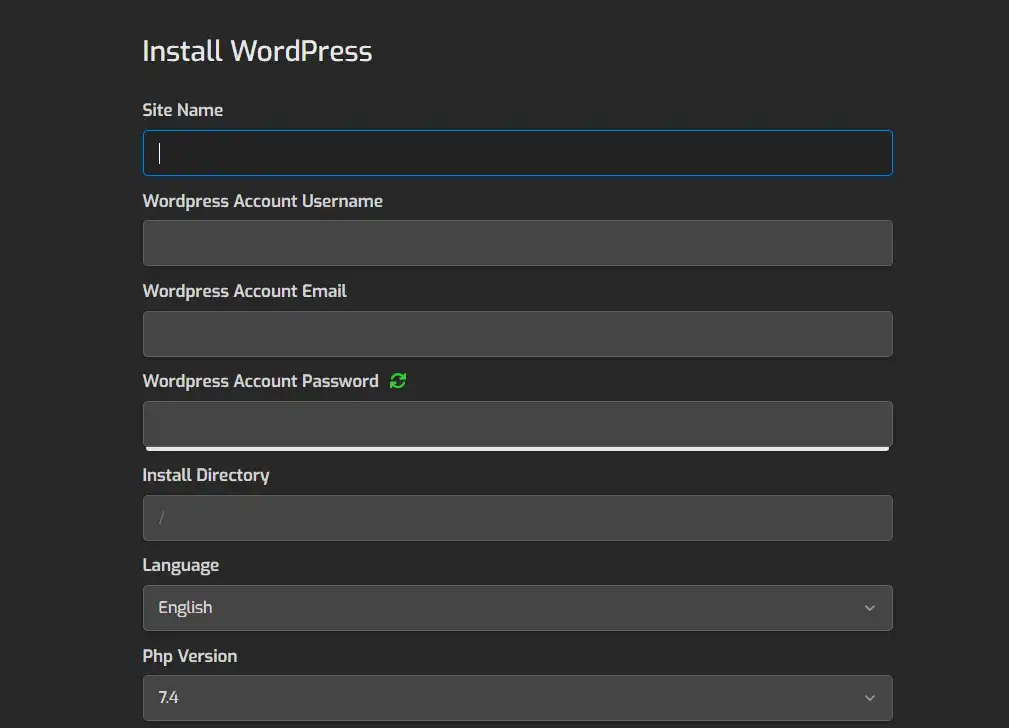The image size is (1009, 728).
Task: Click the Install WordPress heading
Action: point(257,51)
